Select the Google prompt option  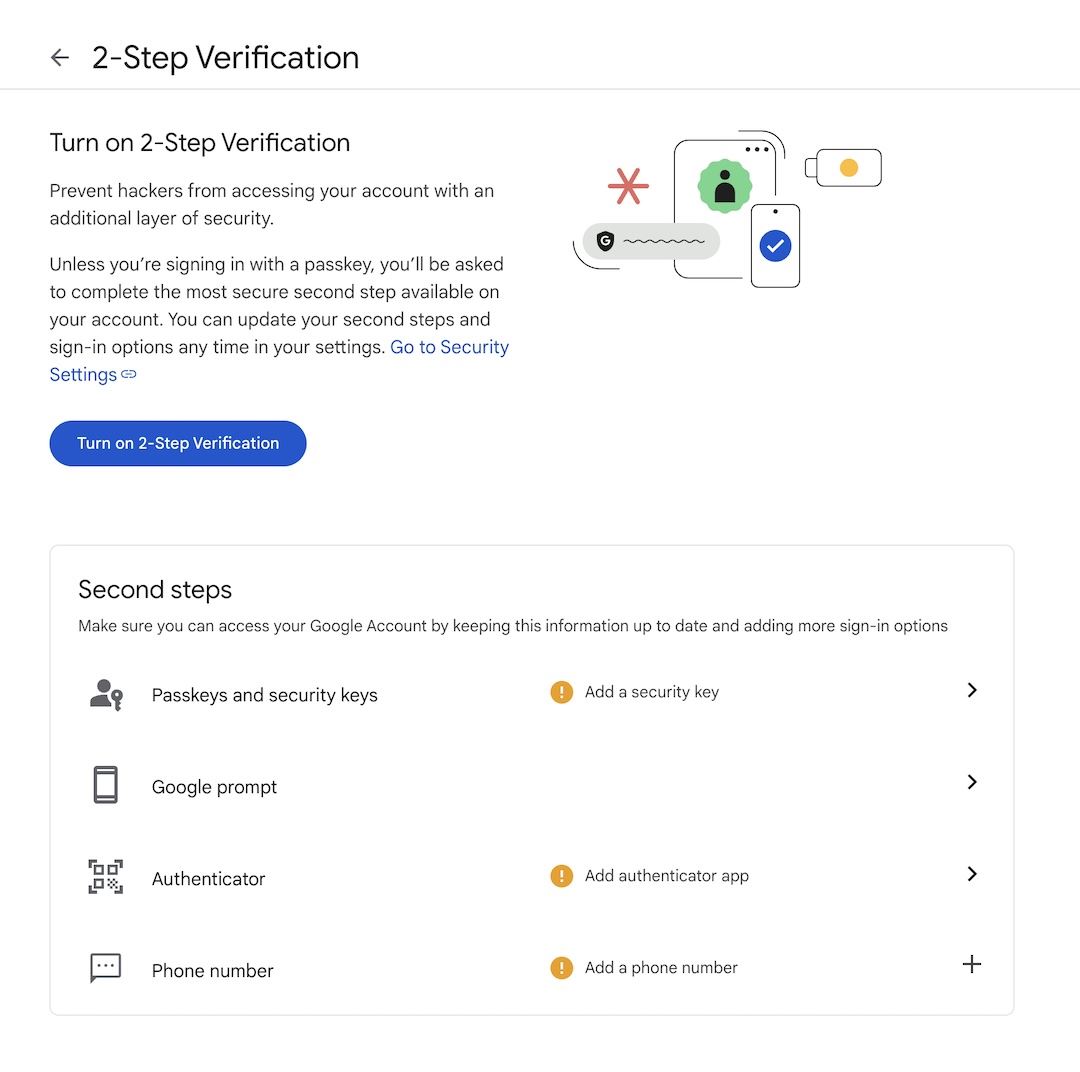[x=214, y=787]
